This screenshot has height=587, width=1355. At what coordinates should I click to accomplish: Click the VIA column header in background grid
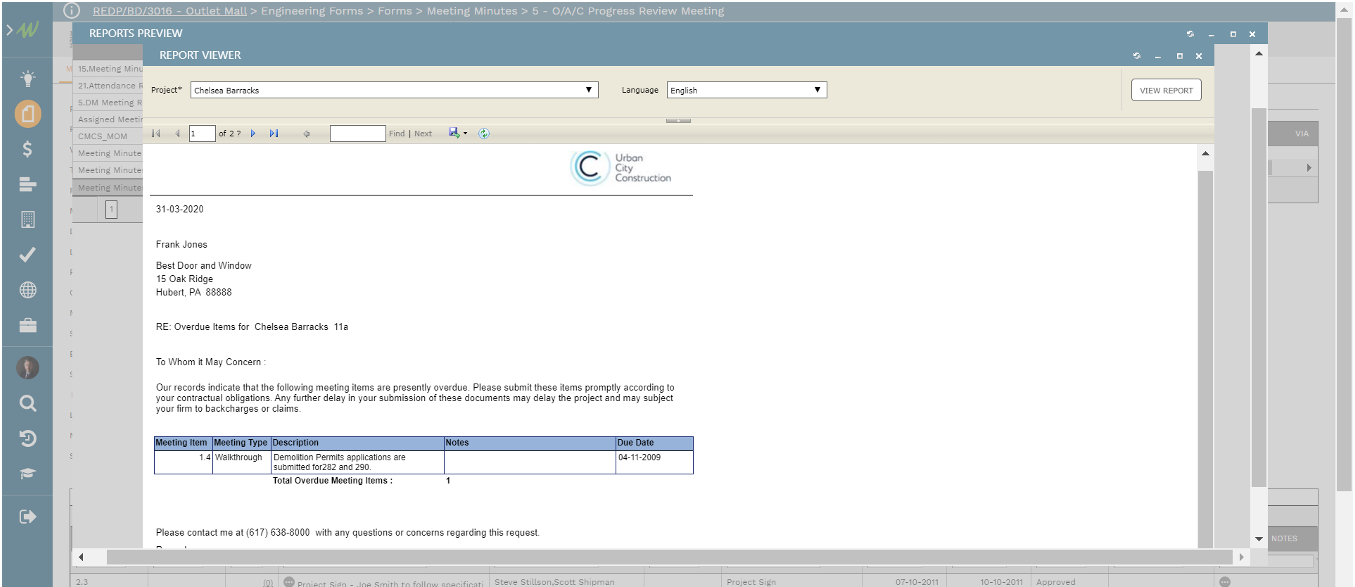coord(1301,134)
